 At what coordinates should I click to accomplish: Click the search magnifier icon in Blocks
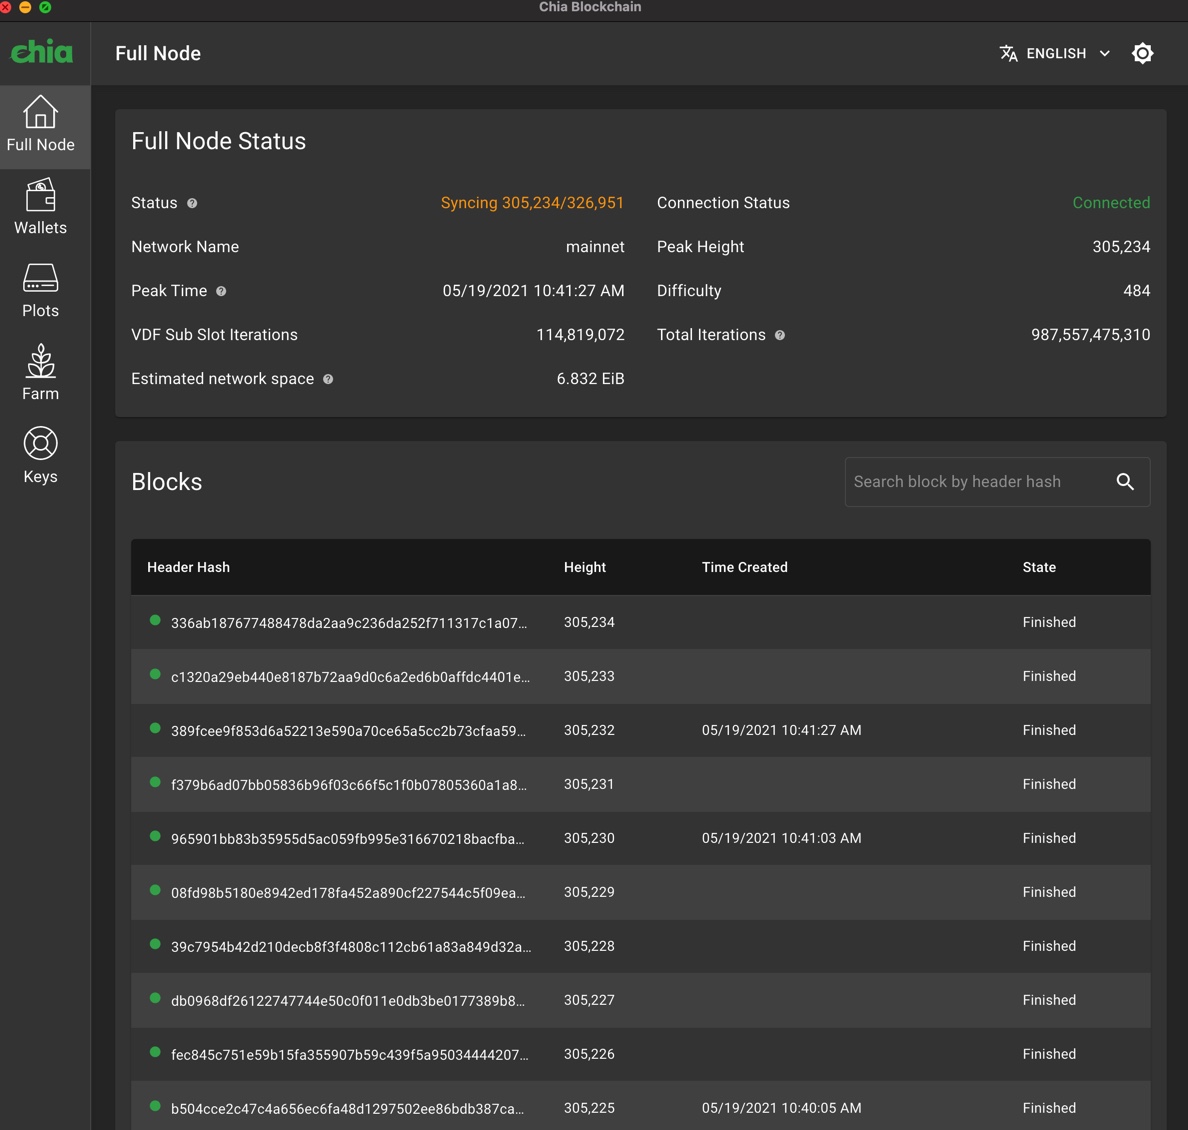[x=1125, y=481]
